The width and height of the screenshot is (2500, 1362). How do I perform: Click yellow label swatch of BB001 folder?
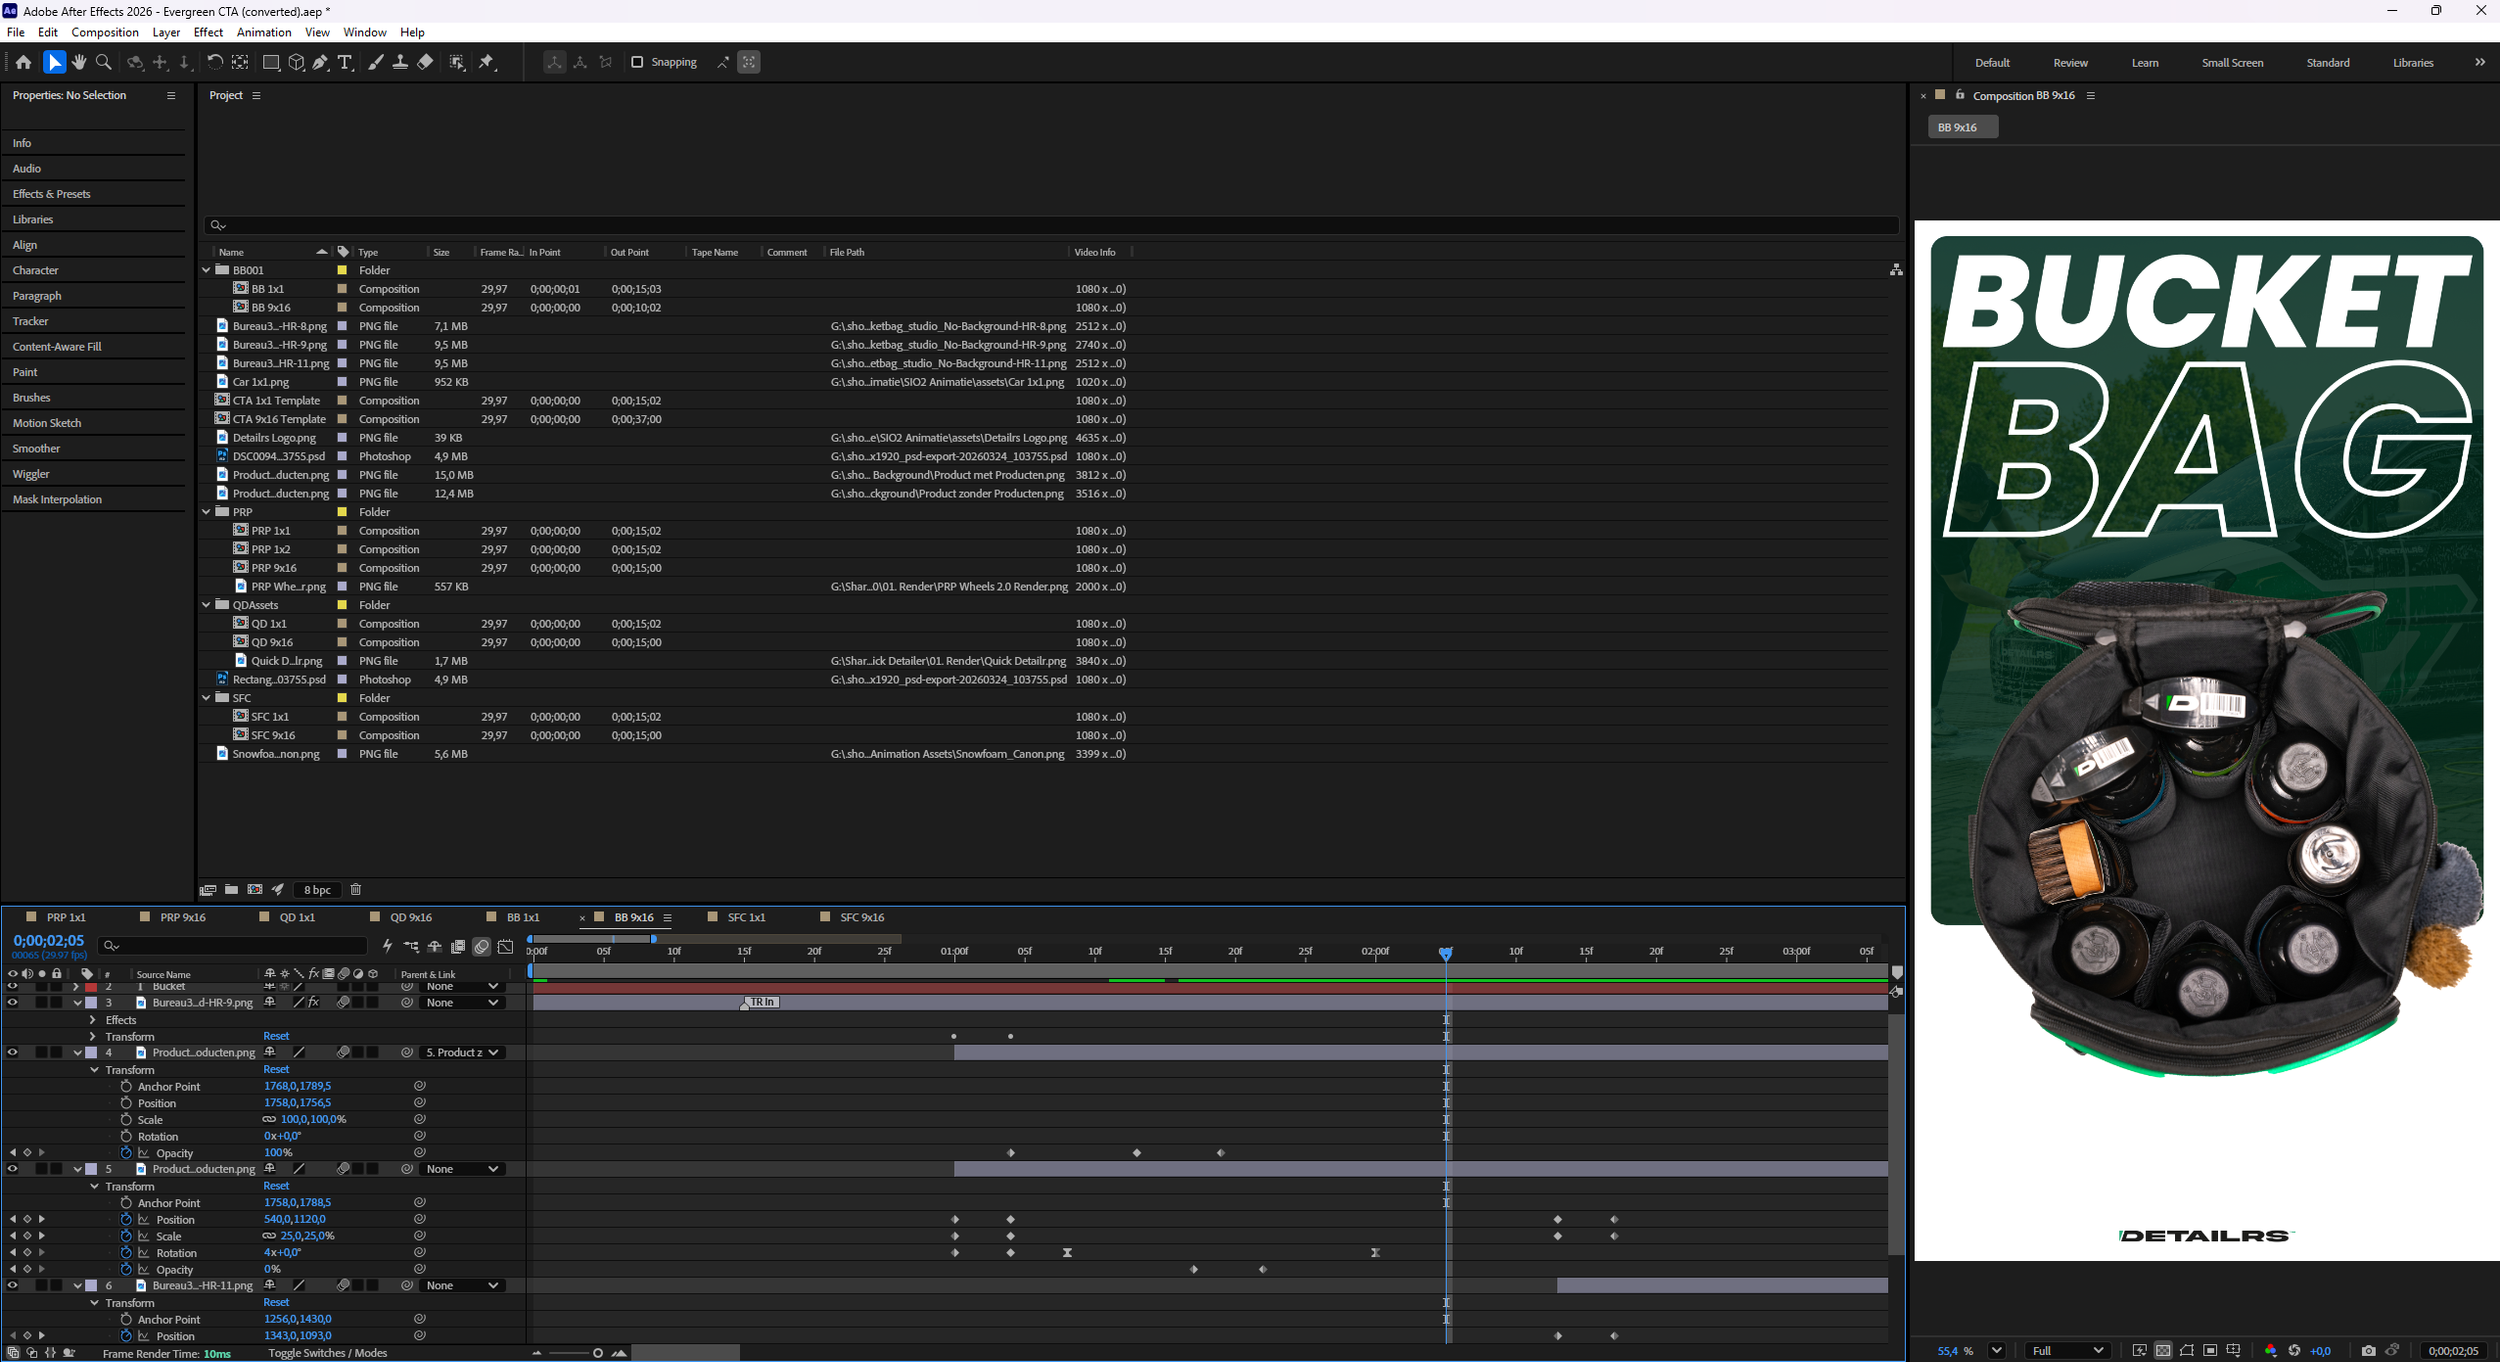pos(342,270)
